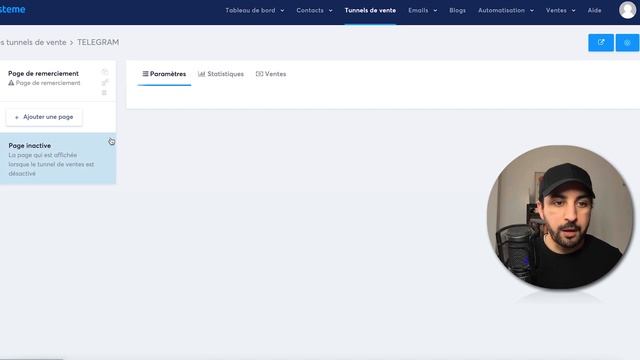Expand the Automatisation dropdown
This screenshot has width=640, height=360.
(506, 11)
